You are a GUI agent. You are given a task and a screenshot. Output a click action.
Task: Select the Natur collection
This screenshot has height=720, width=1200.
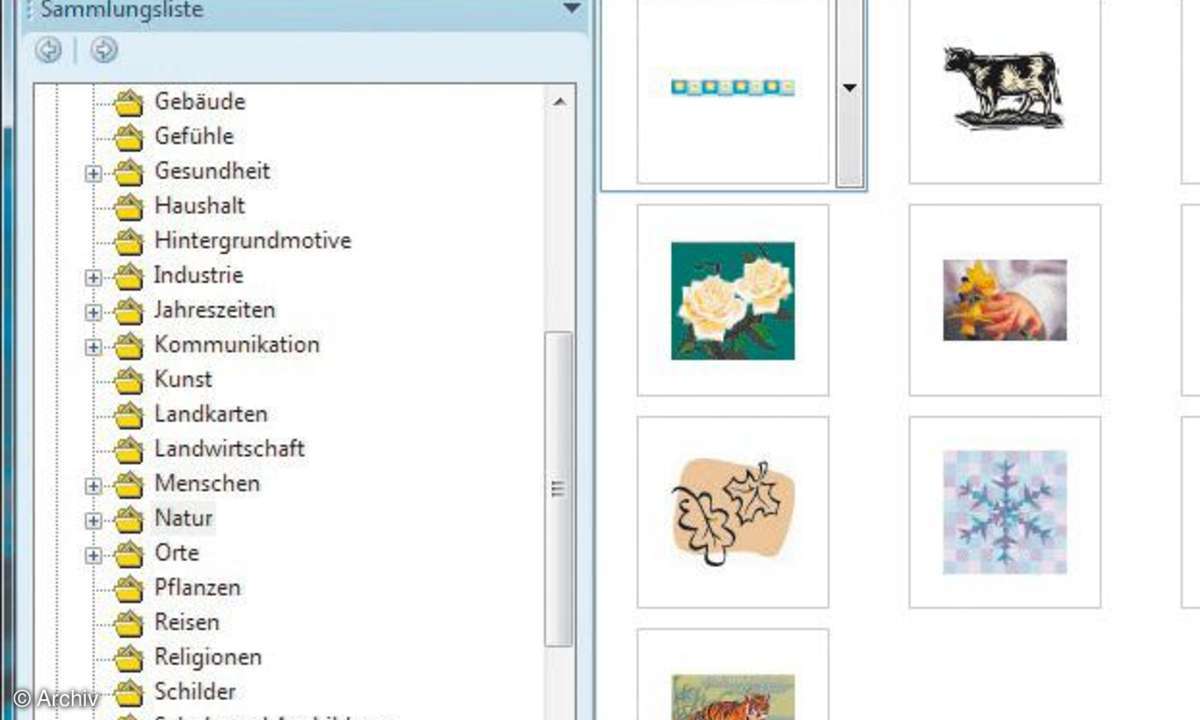coord(183,519)
